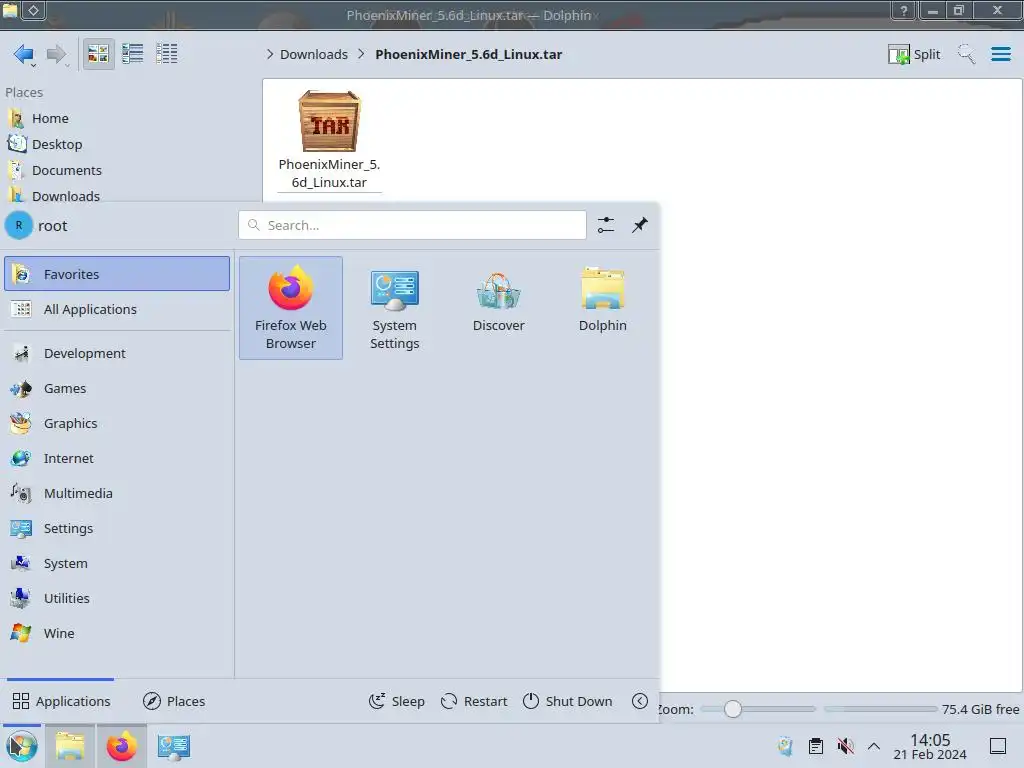Viewport: 1024px width, 768px height.
Task: Launch Firefox Web Browser from favorites
Action: click(291, 308)
